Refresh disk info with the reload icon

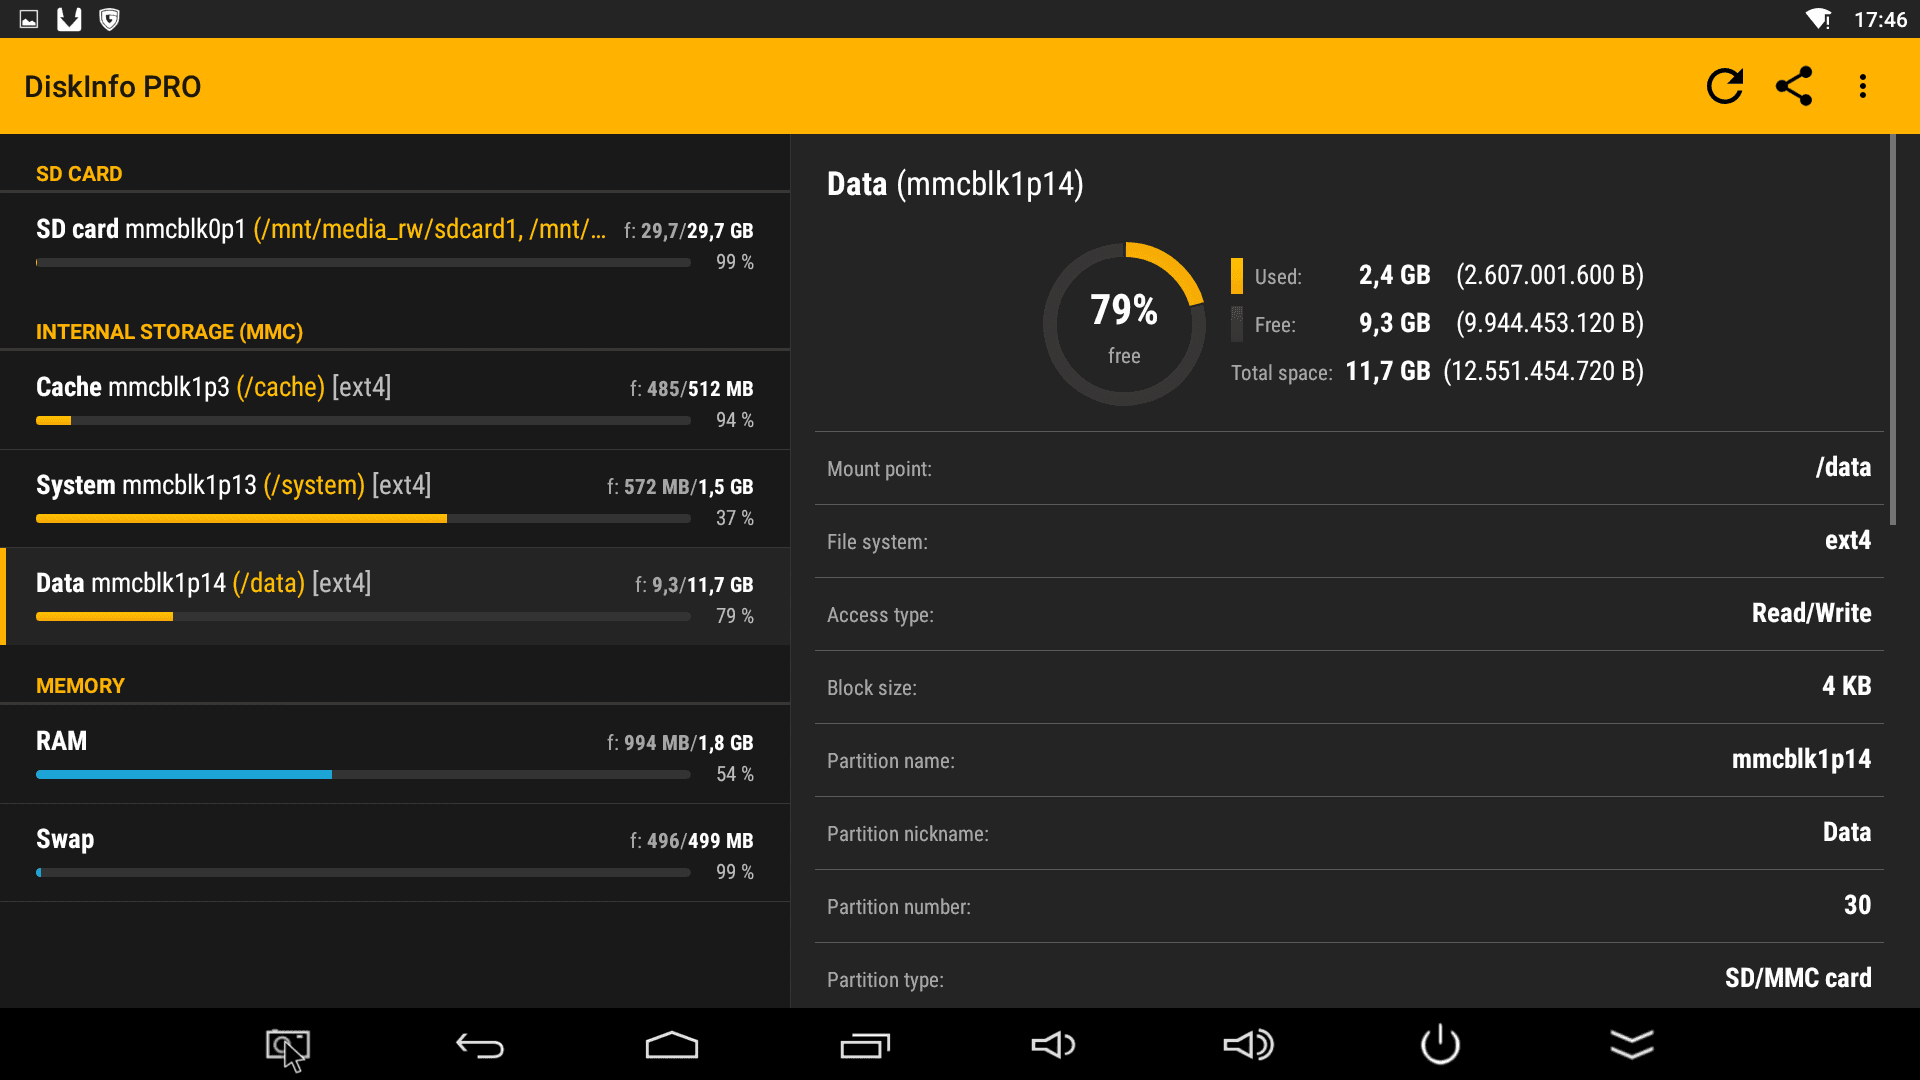tap(1725, 86)
